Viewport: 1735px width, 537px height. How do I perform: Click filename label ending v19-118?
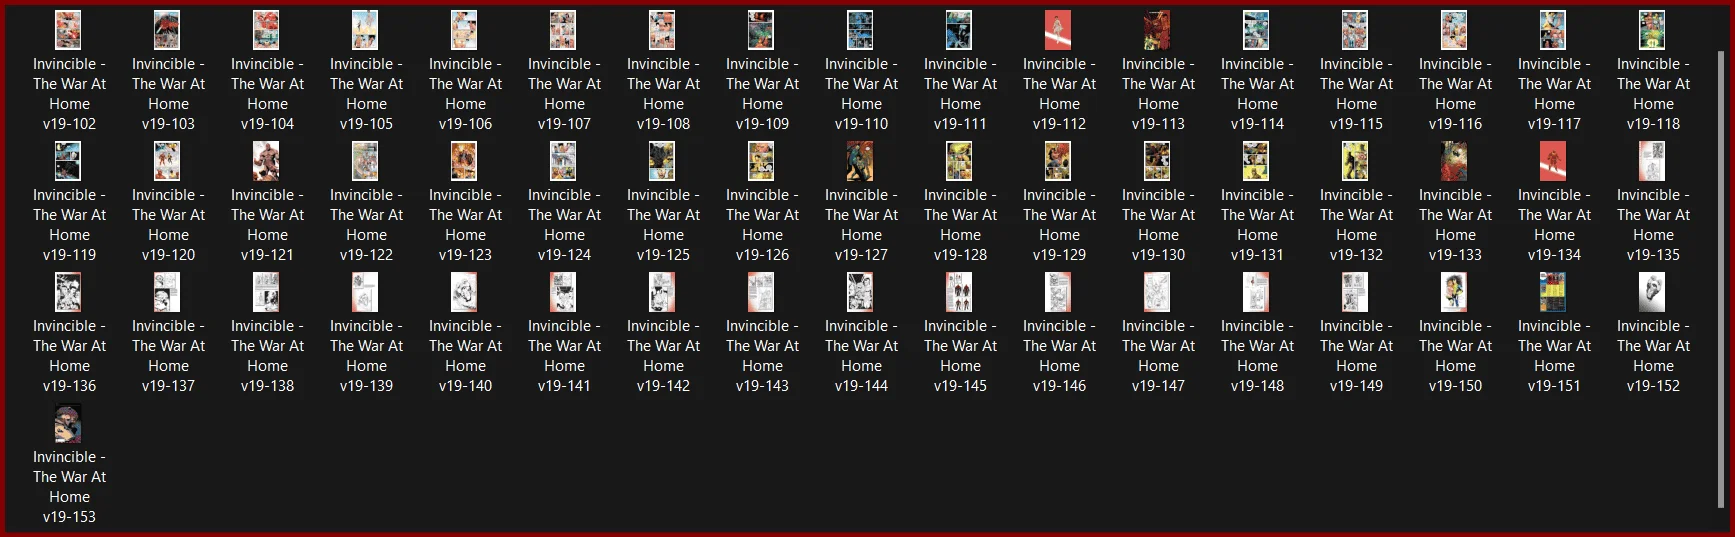[x=1653, y=94]
